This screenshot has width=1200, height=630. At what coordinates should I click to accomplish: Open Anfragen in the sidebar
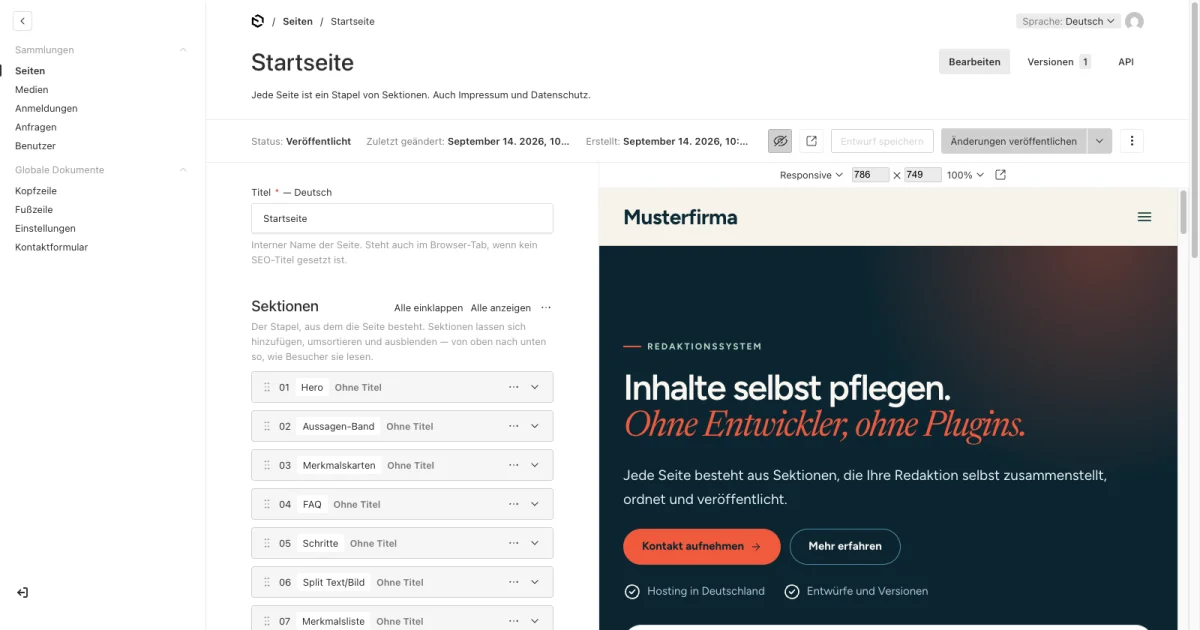[35, 127]
